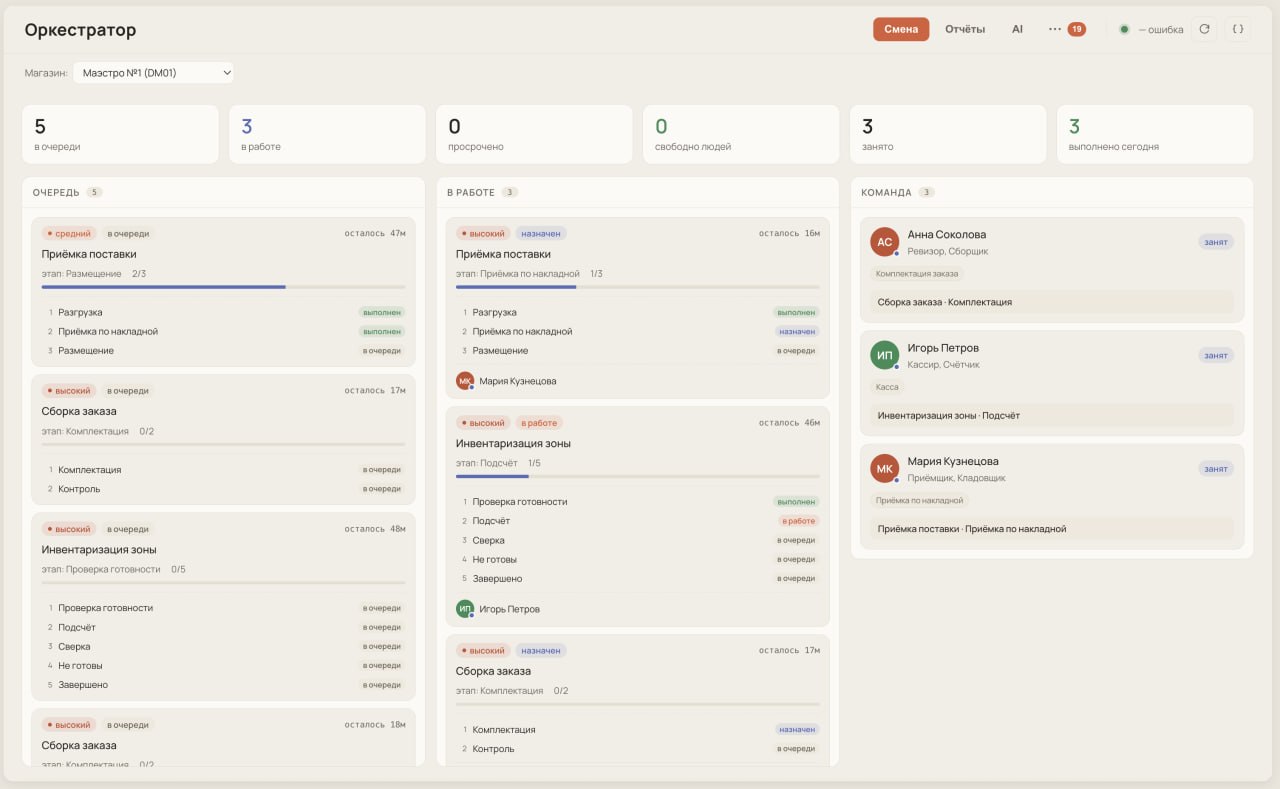Click 'Приёмка поставки · Приёмка по накладной' assignment row
The width and height of the screenshot is (1280, 789).
click(1051, 529)
